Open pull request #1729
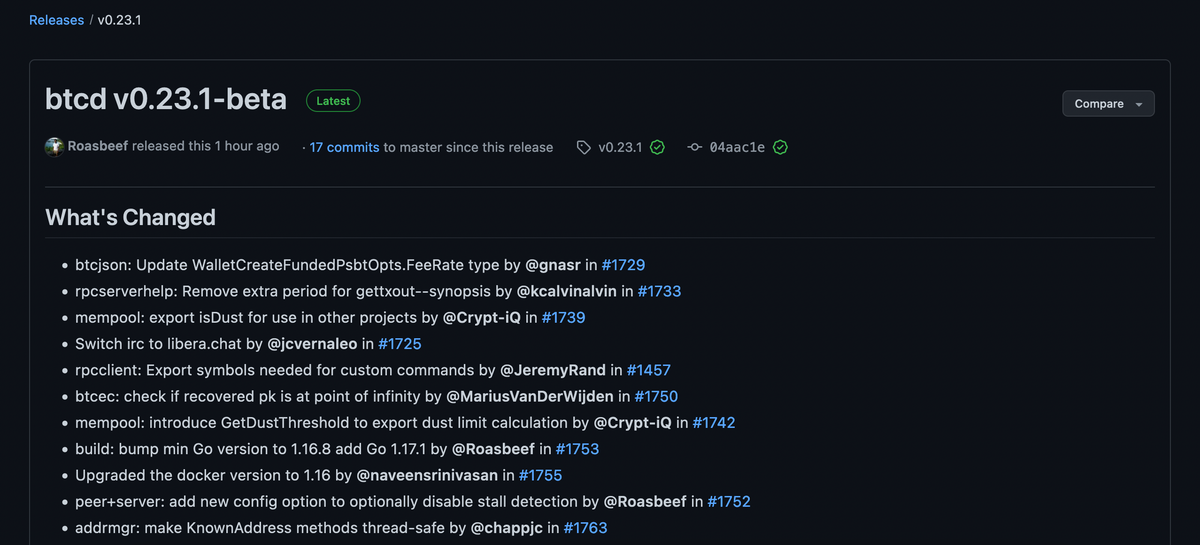Screen dimensions: 1200x545 [623, 265]
